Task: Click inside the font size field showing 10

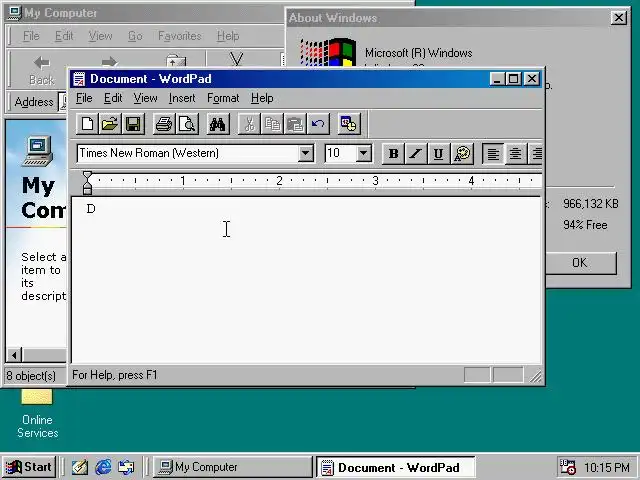Action: (x=340, y=153)
